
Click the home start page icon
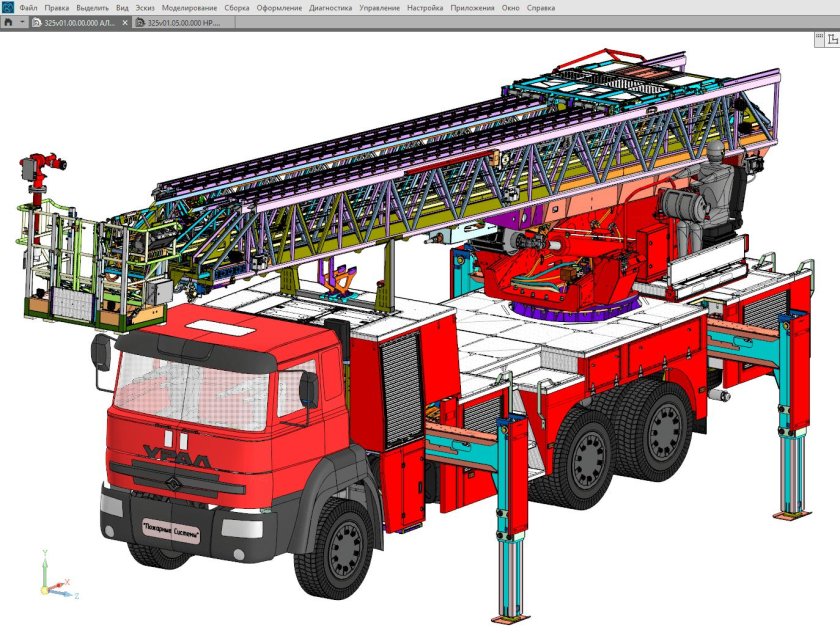[x=9, y=21]
